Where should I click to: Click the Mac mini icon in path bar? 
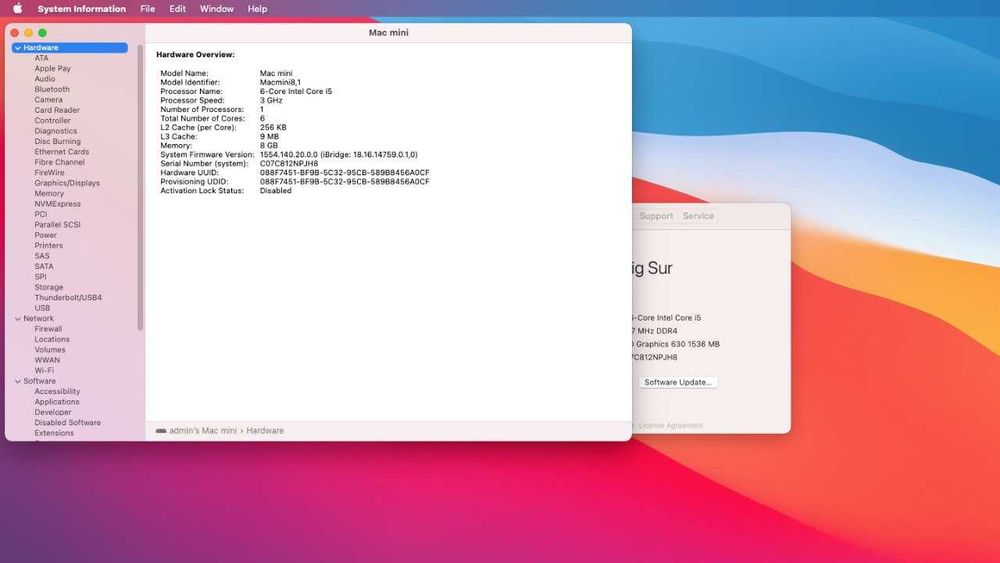click(x=161, y=431)
